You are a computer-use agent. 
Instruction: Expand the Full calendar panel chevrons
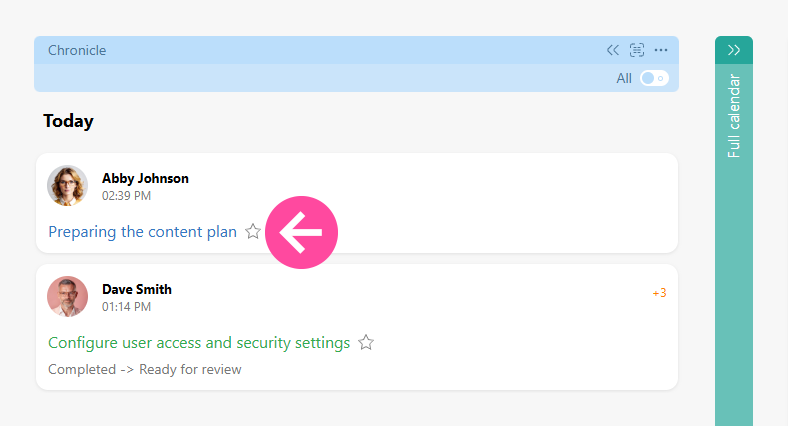(734, 50)
